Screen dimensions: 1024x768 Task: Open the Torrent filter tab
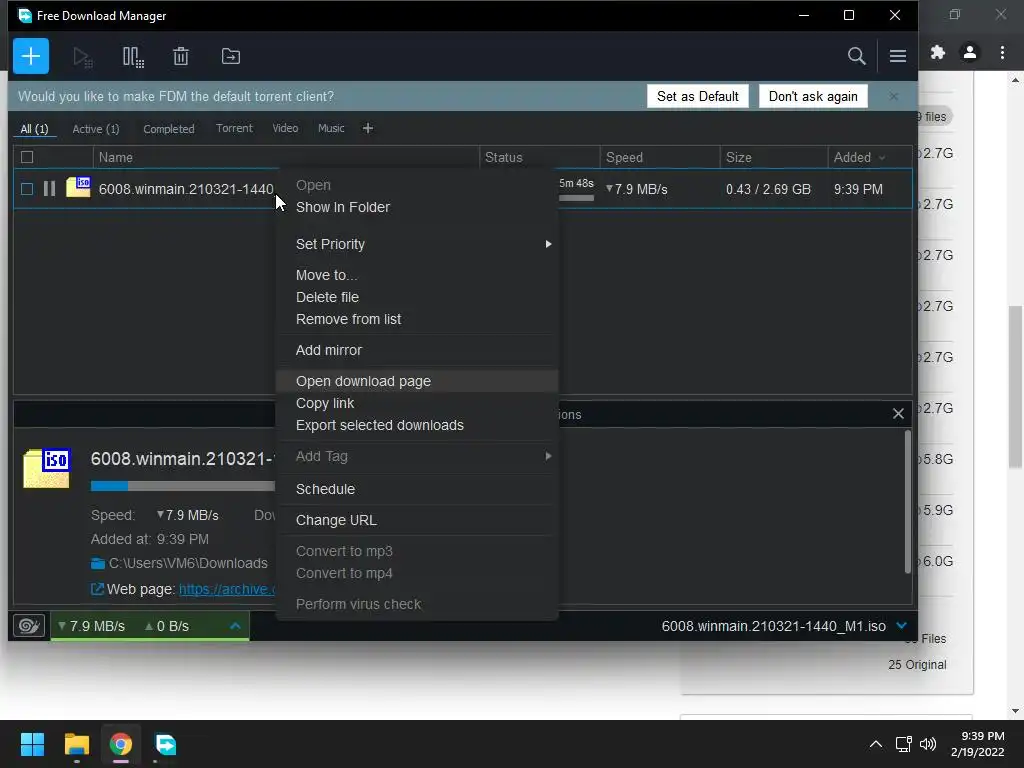pos(234,129)
